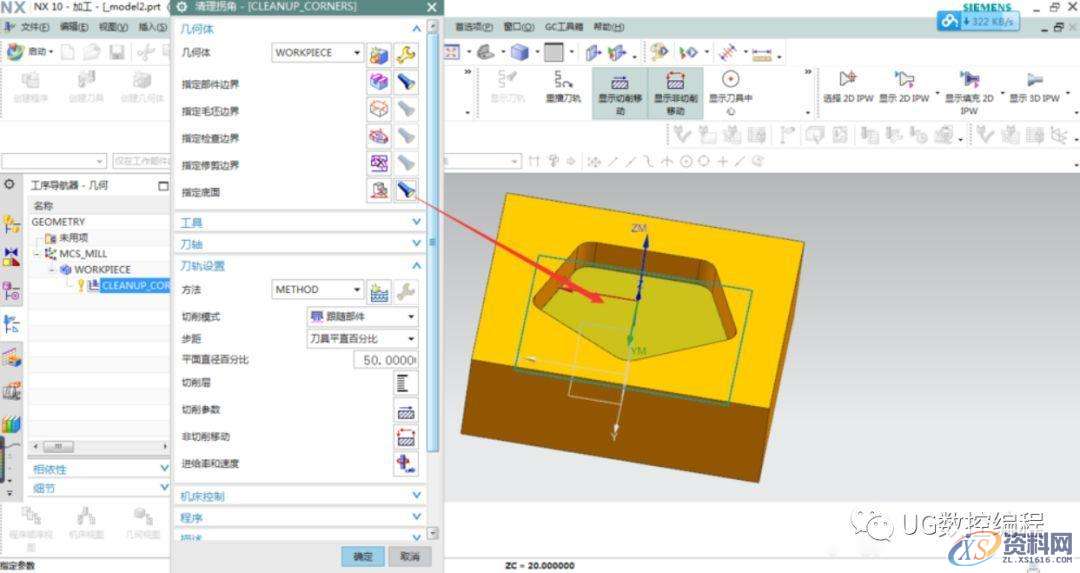The height and width of the screenshot is (573, 1080).
Task: Click the select part boundary icon
Action: pyautogui.click(x=379, y=82)
